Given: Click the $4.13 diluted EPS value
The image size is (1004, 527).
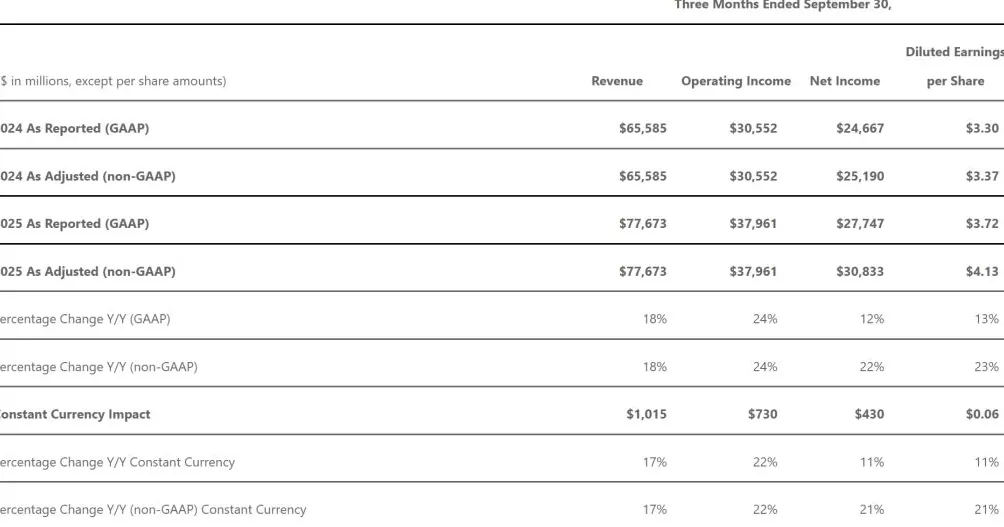Looking at the screenshot, I should [982, 271].
